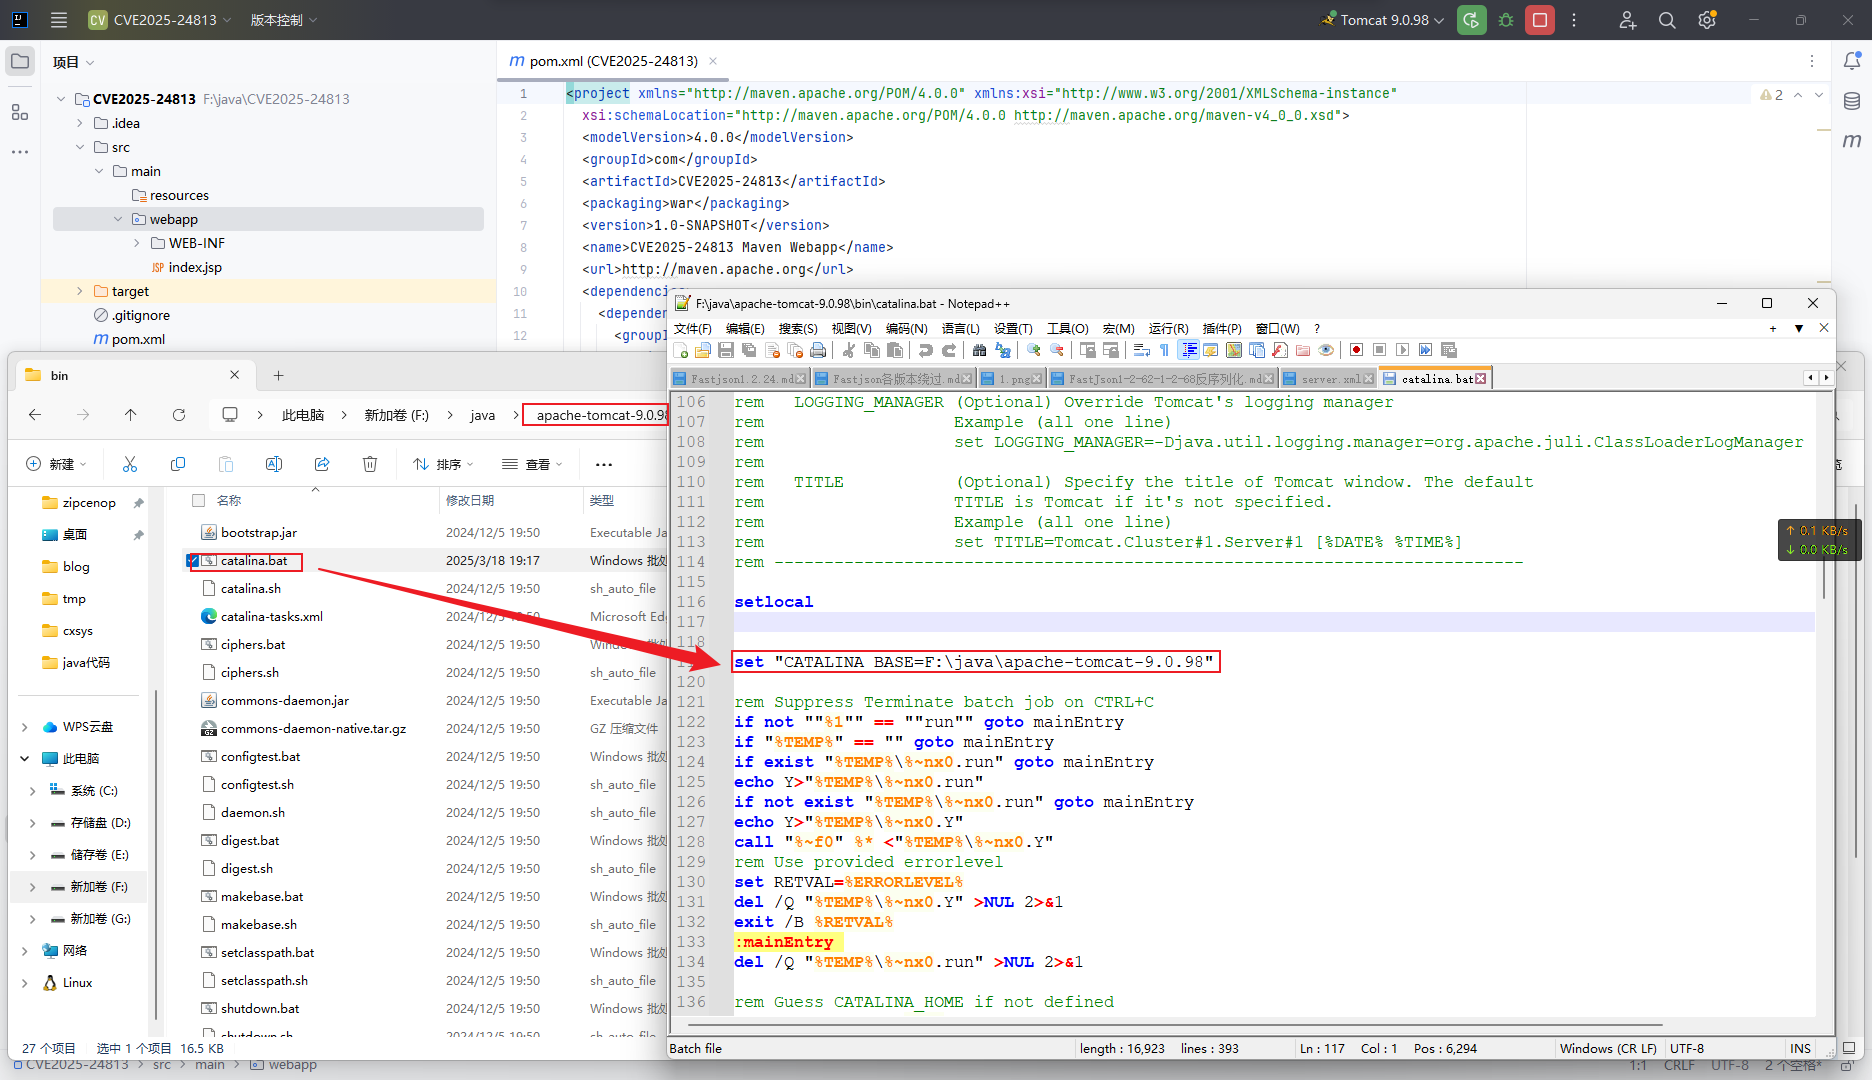Expand 新加卷 (G:) in Explorer sidebar
This screenshot has width=1872, height=1080.
[32, 919]
